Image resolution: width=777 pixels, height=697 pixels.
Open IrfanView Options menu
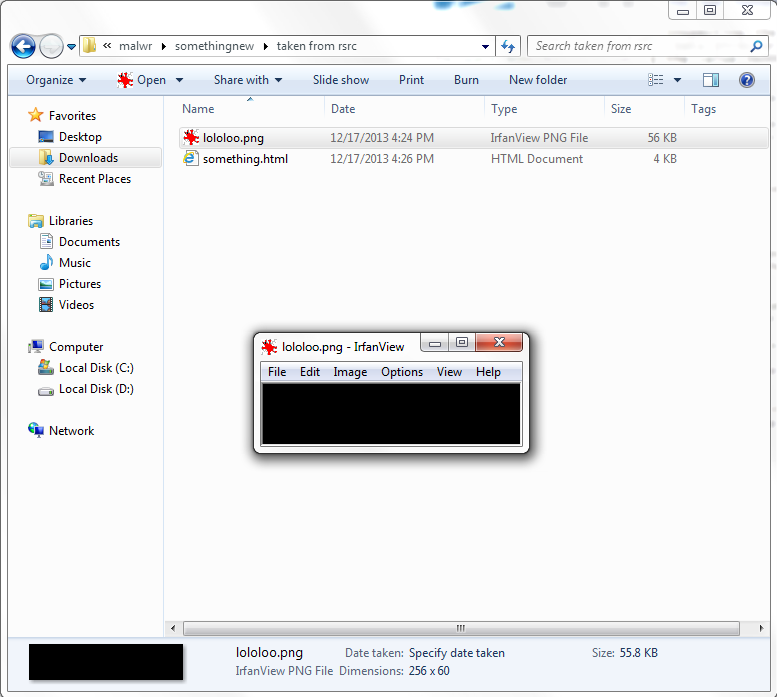pyautogui.click(x=402, y=372)
